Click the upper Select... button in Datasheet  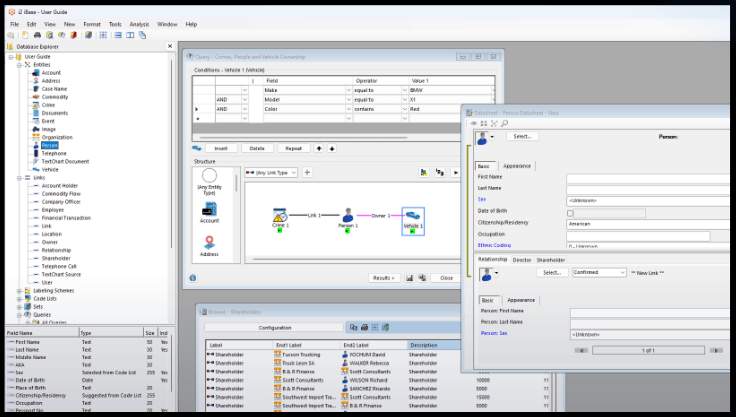(x=522, y=136)
